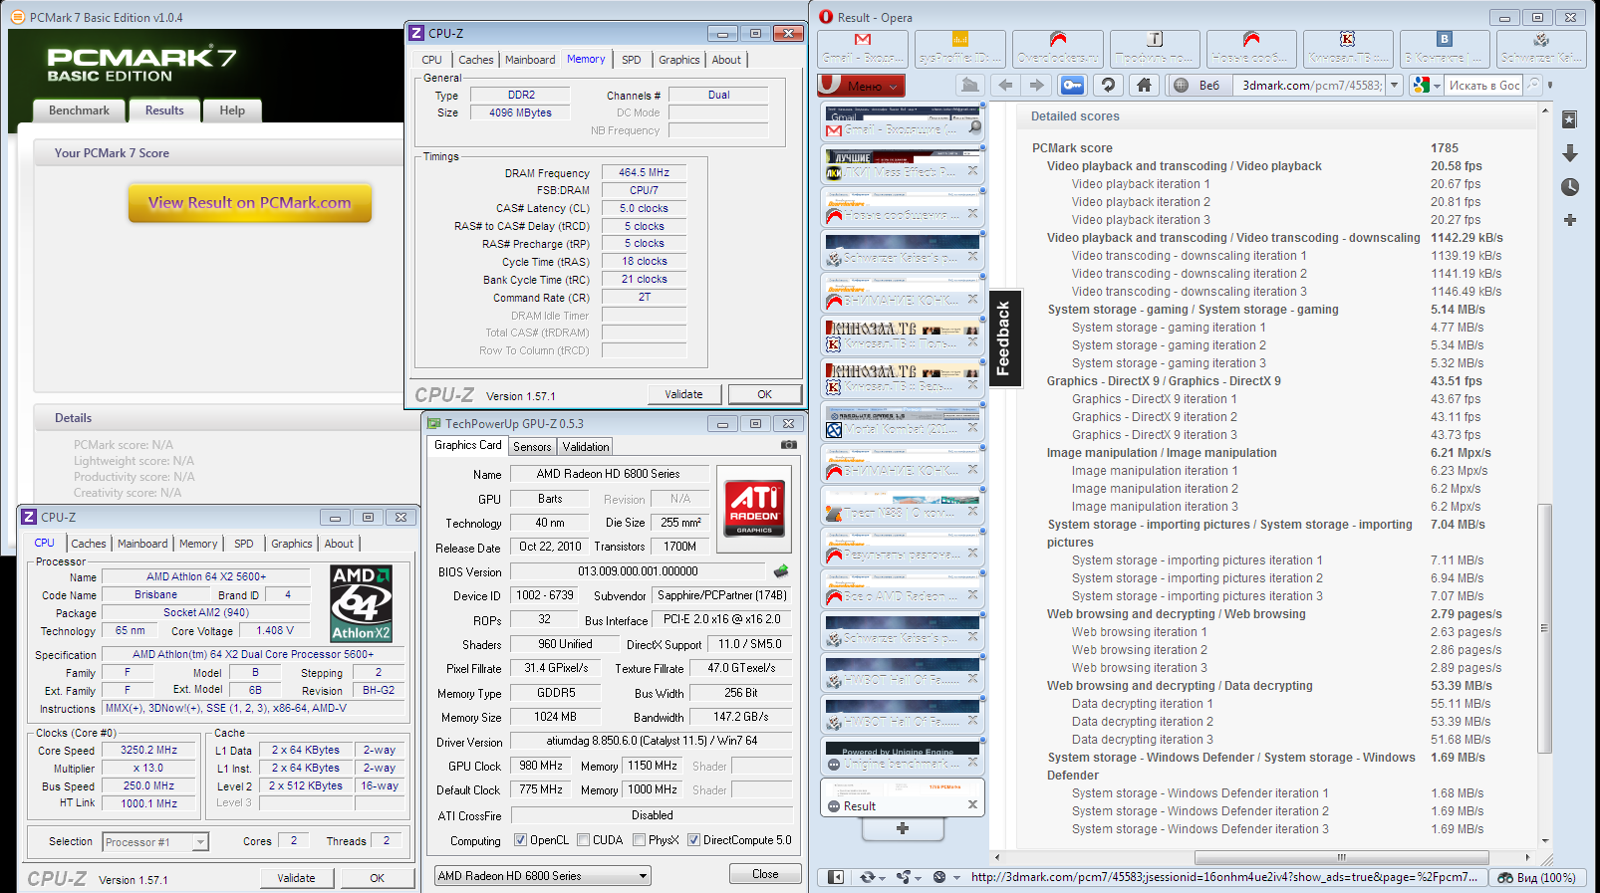1600x893 pixels.
Task: Click Validate in the CPU-Z Memory window
Action: [x=684, y=394]
